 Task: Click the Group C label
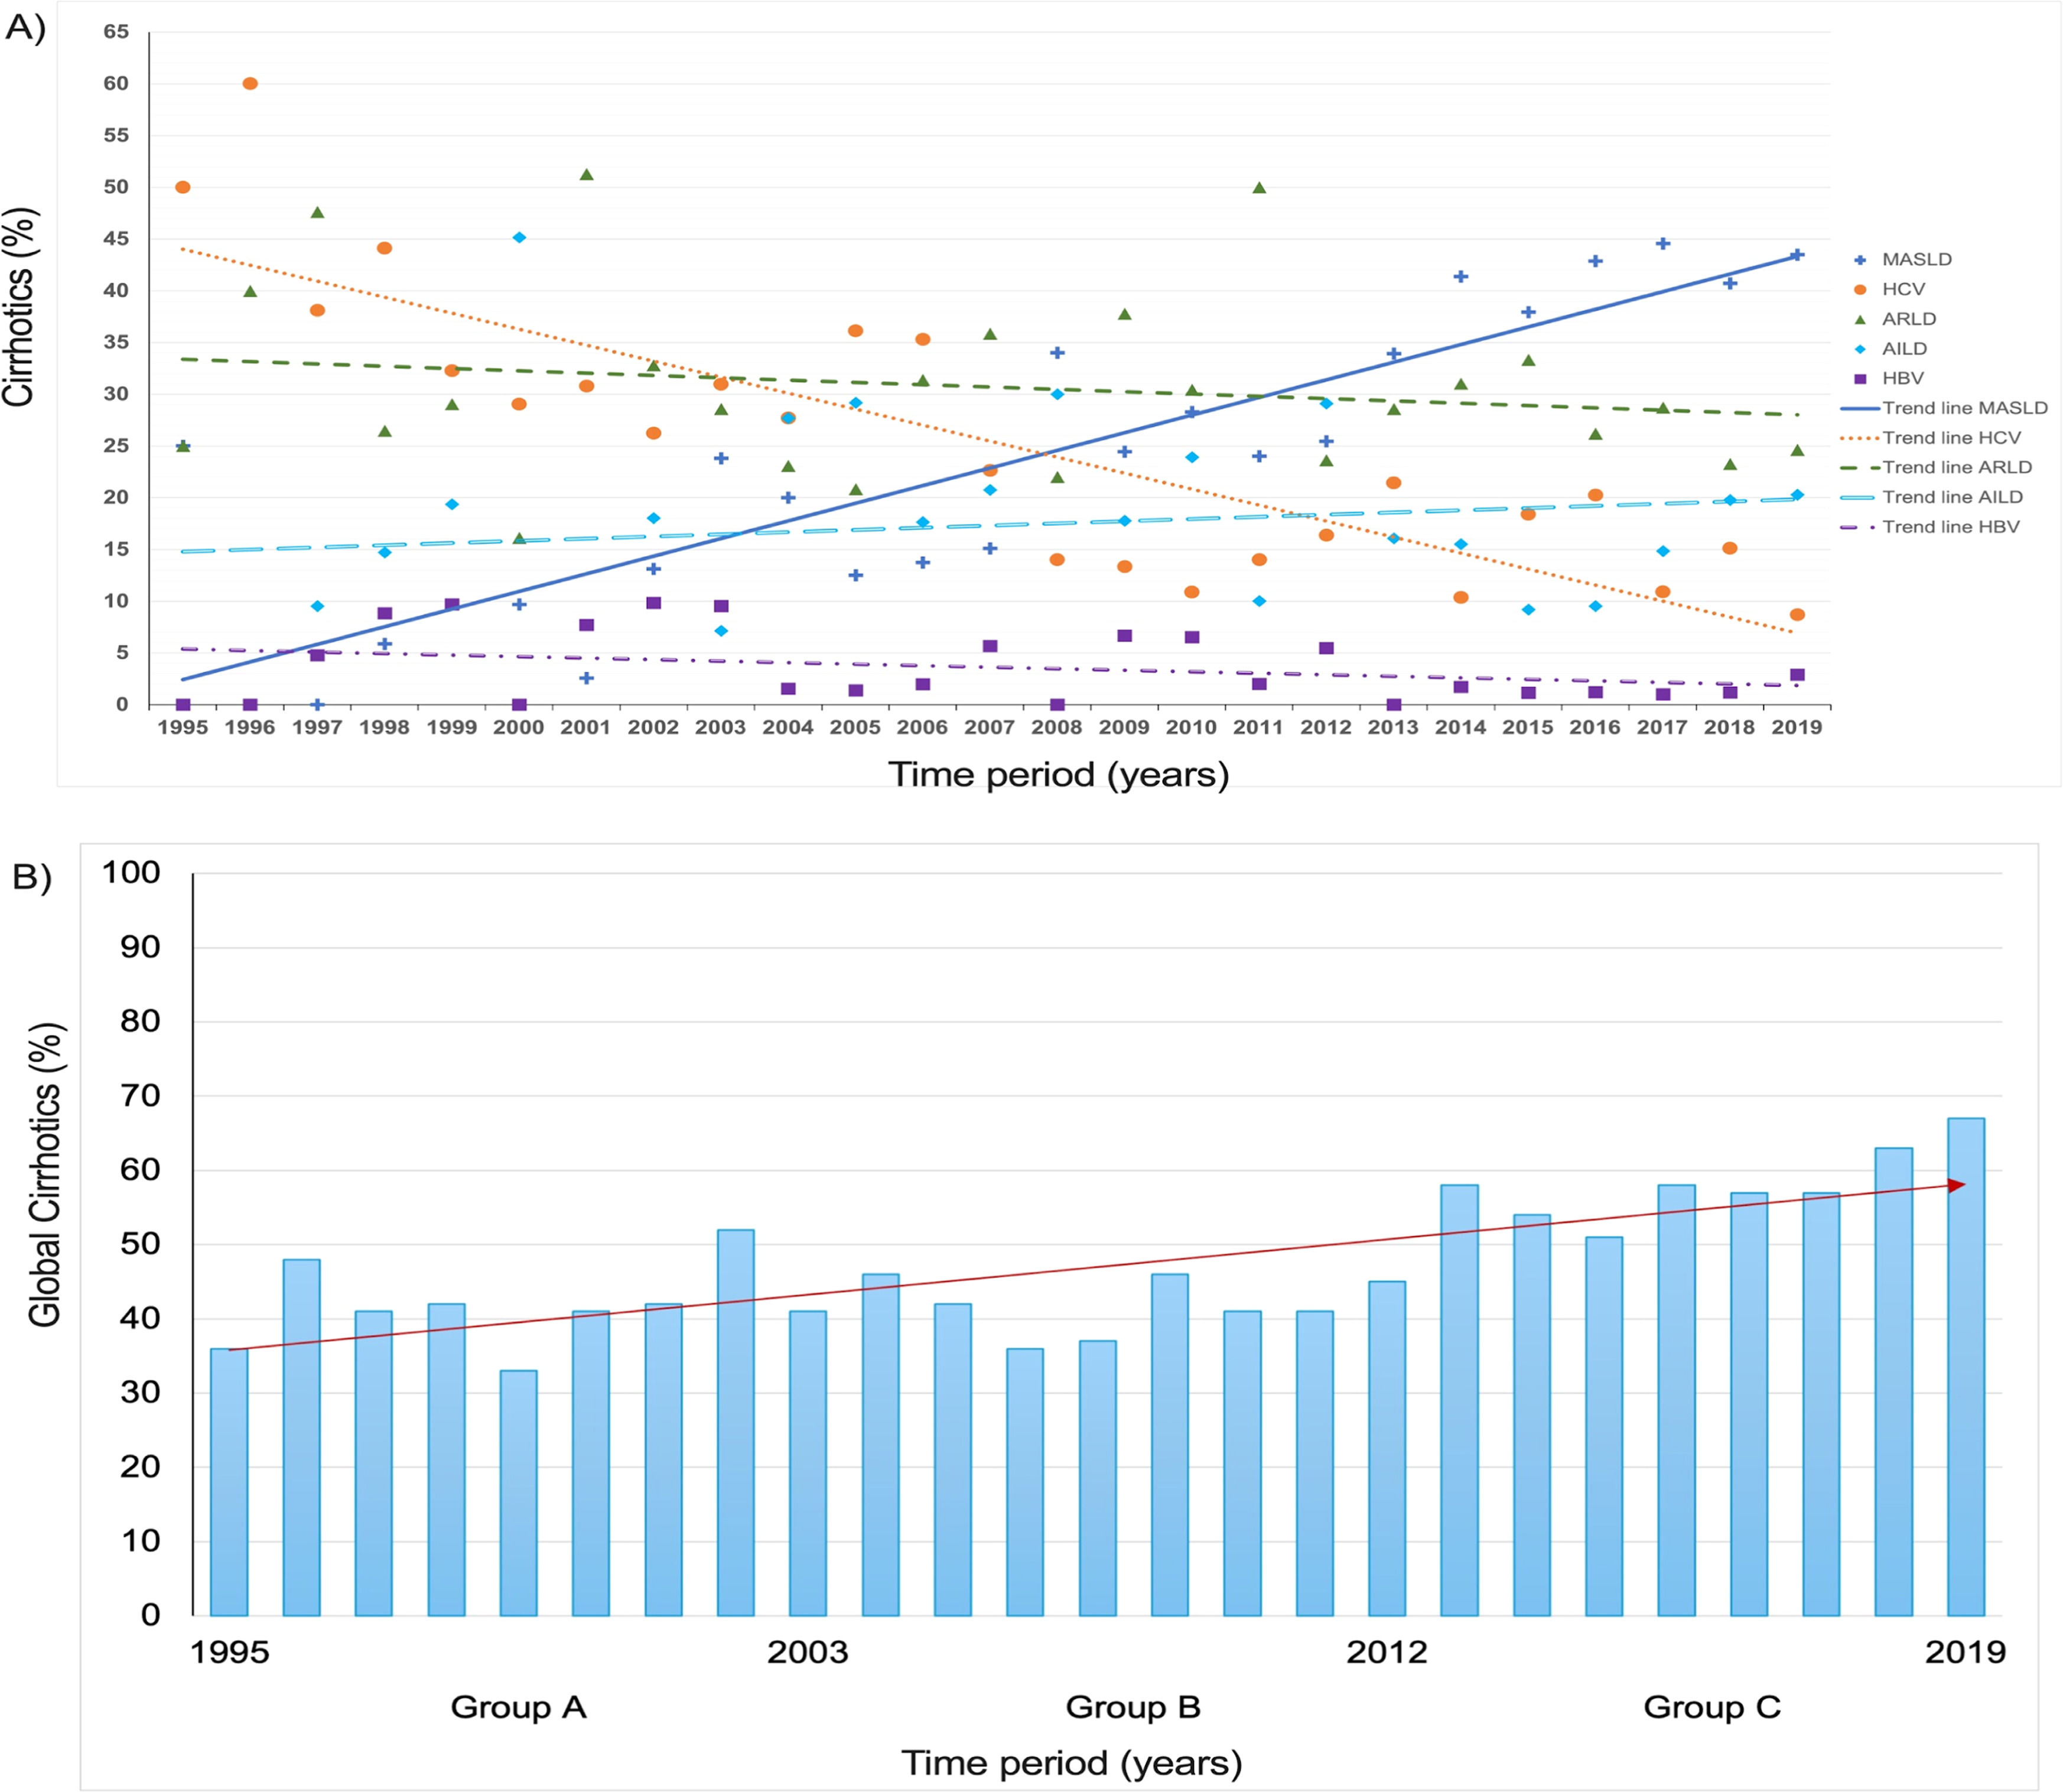1712,1708
